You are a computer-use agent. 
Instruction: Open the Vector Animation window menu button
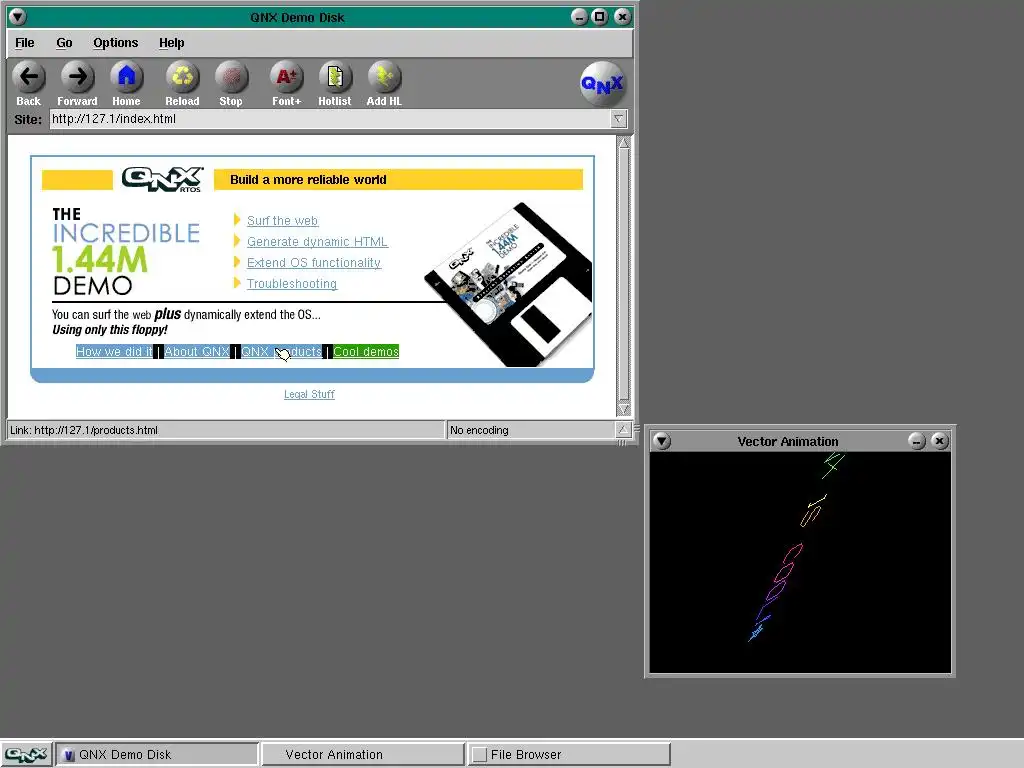662,441
